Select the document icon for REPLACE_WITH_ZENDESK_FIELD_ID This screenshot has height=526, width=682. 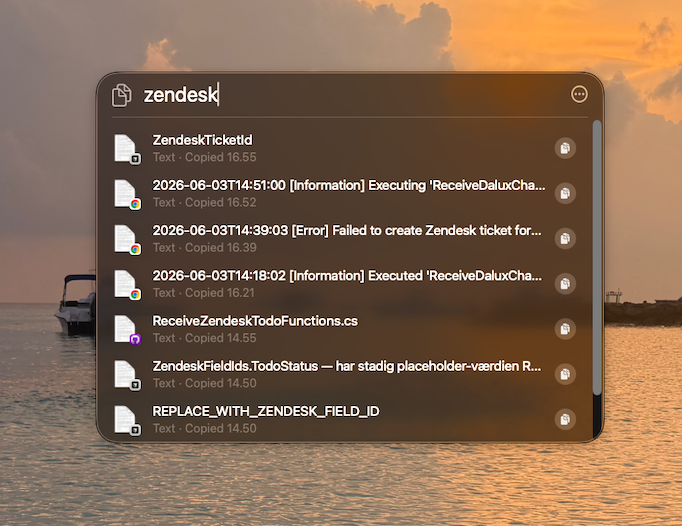click(127, 420)
